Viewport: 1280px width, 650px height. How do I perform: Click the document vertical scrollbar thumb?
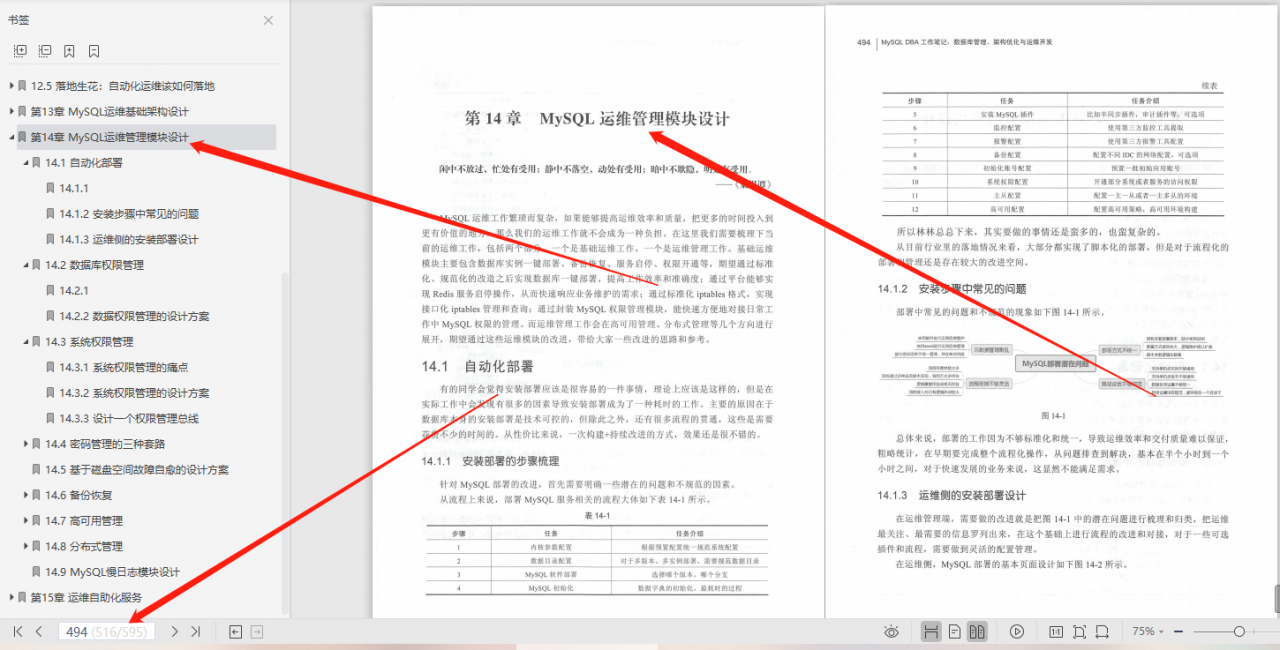(1275, 598)
